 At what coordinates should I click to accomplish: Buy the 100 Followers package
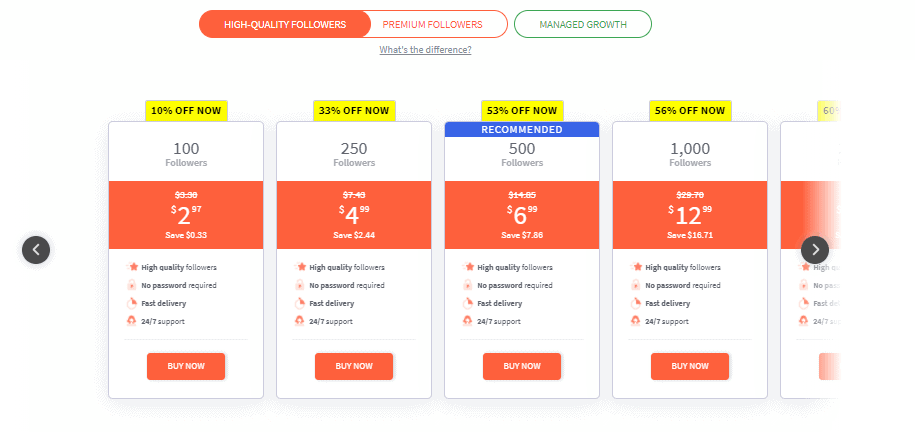click(x=186, y=366)
